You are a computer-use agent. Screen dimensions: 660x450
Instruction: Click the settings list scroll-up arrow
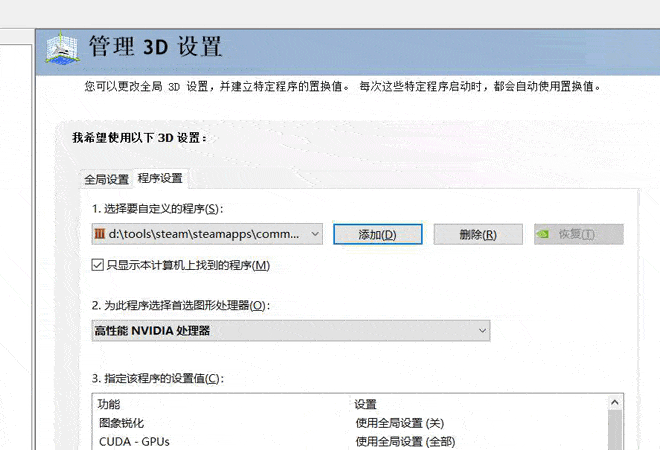point(614,403)
